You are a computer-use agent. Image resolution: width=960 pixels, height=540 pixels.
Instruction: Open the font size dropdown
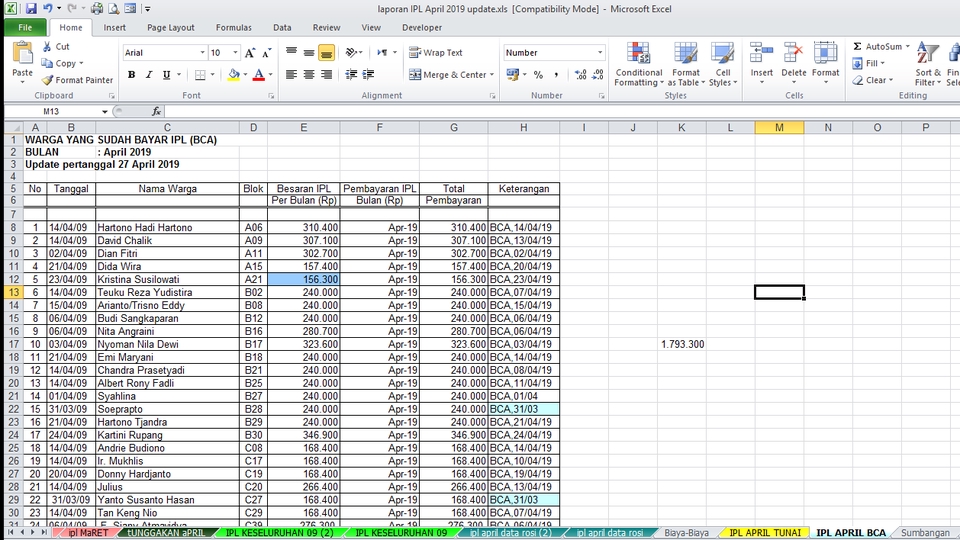point(235,53)
